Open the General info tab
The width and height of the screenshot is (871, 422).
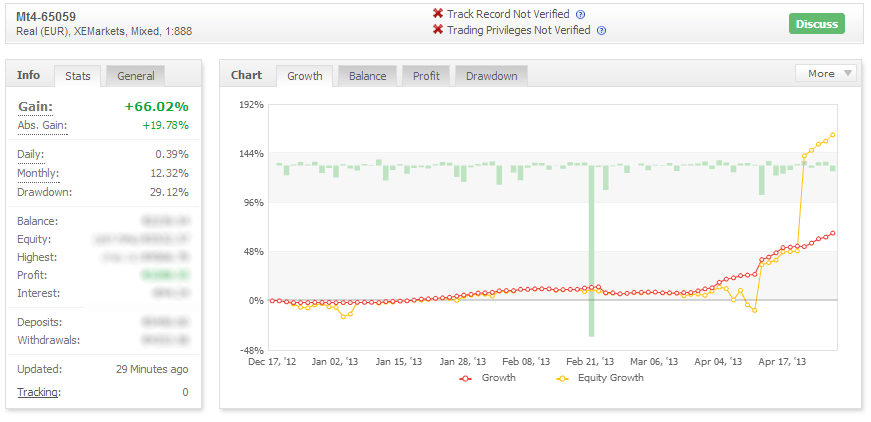click(135, 76)
